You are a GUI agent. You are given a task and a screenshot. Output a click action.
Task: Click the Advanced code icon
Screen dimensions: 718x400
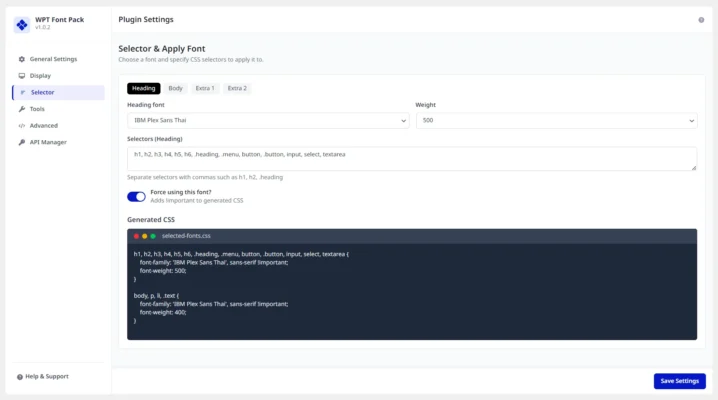click(x=22, y=125)
